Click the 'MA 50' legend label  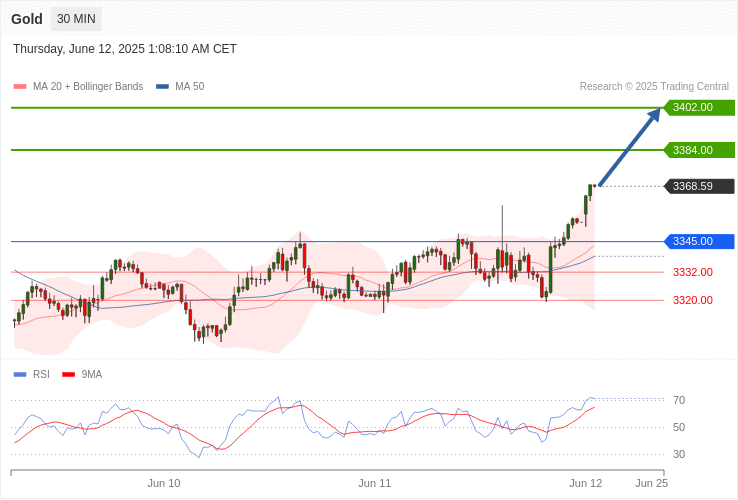tap(190, 87)
